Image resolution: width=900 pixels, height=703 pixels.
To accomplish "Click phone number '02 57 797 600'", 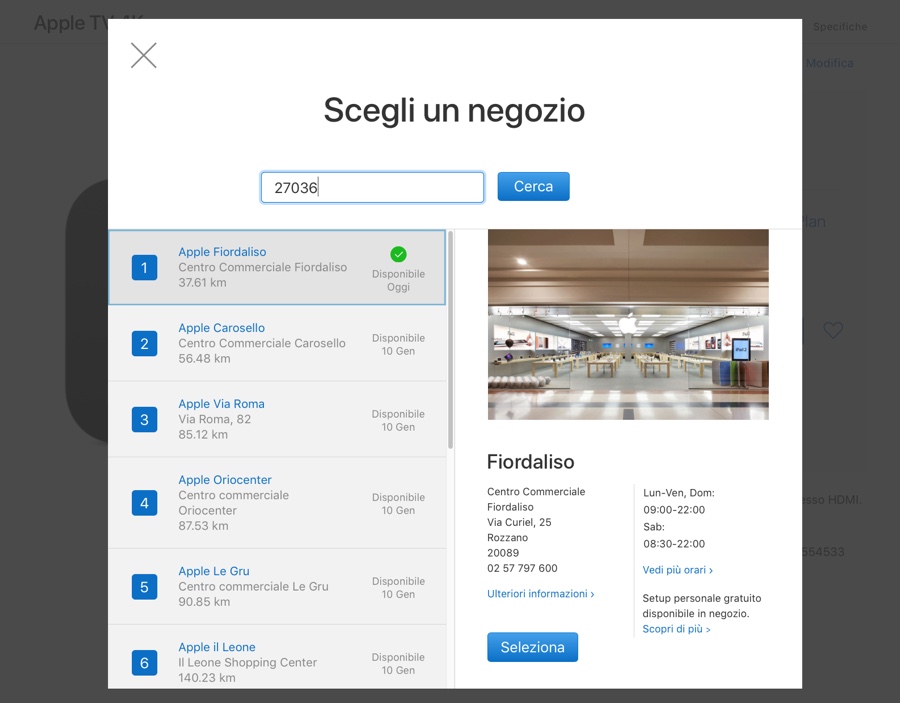I will [x=522, y=568].
